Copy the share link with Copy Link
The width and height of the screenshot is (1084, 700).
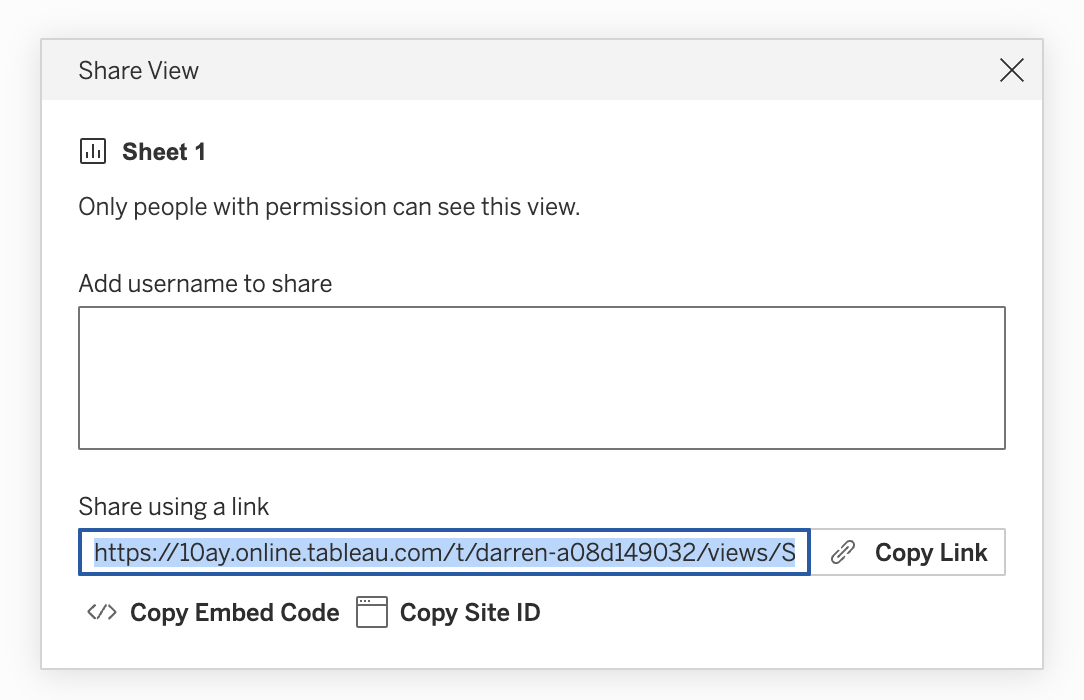(908, 552)
